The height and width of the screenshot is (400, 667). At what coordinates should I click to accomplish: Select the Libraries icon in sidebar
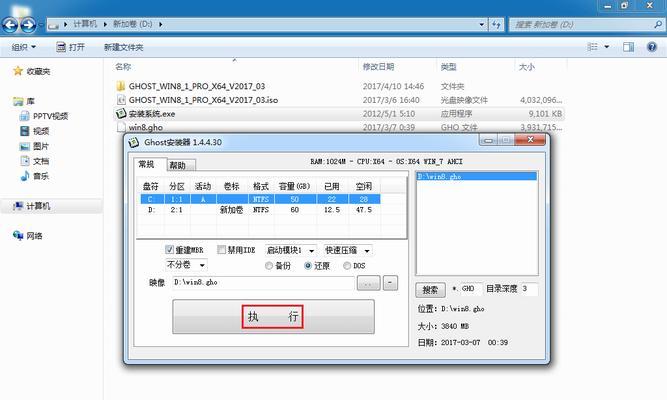point(18,101)
